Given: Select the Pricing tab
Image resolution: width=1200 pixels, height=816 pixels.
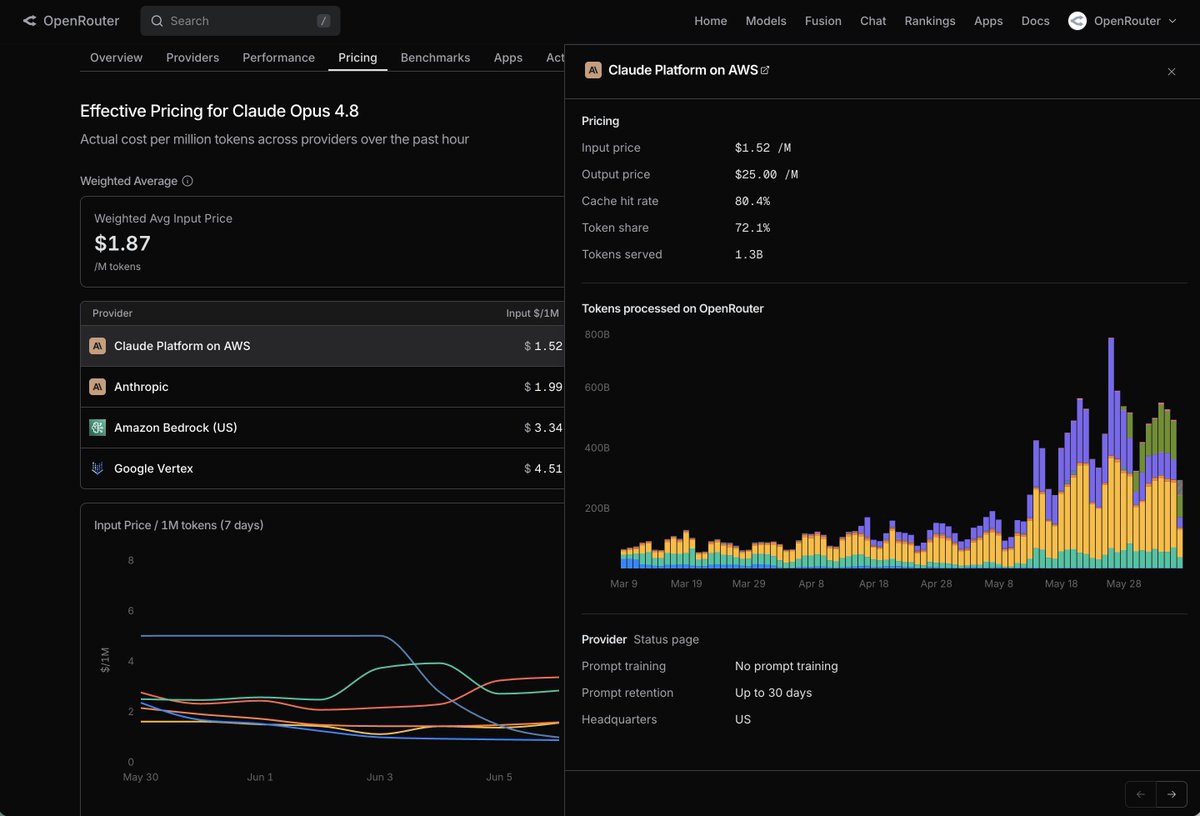Looking at the screenshot, I should tap(358, 58).
